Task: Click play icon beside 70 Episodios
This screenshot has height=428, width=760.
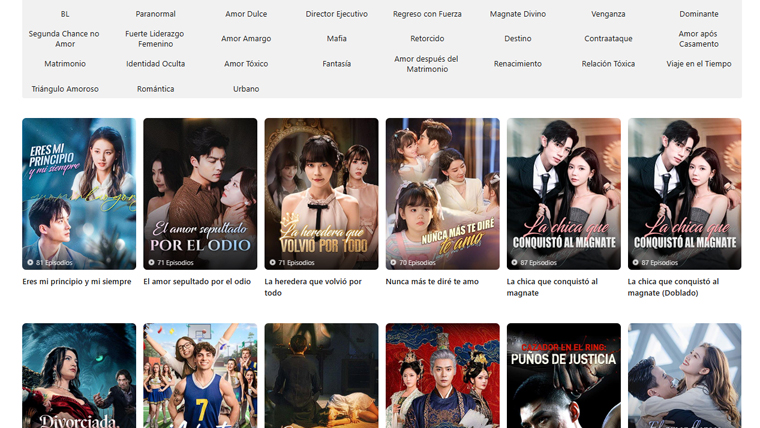Action: 394,263
